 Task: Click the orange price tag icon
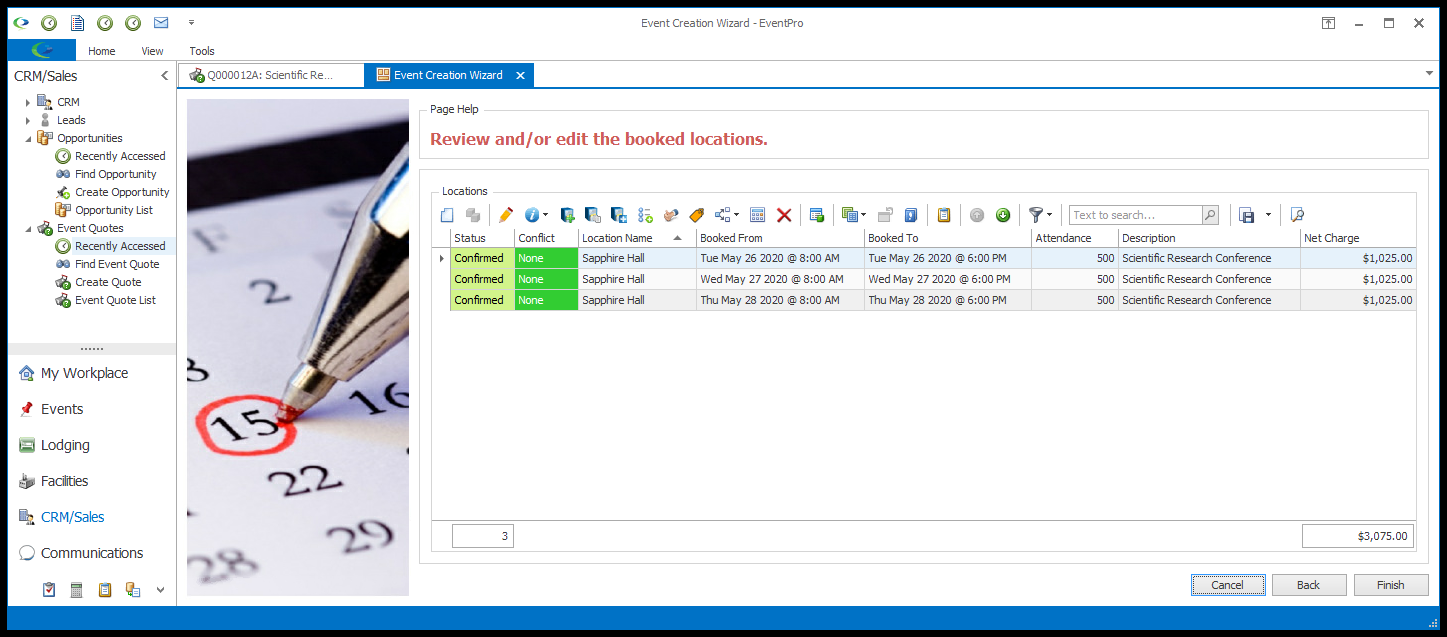[697, 215]
